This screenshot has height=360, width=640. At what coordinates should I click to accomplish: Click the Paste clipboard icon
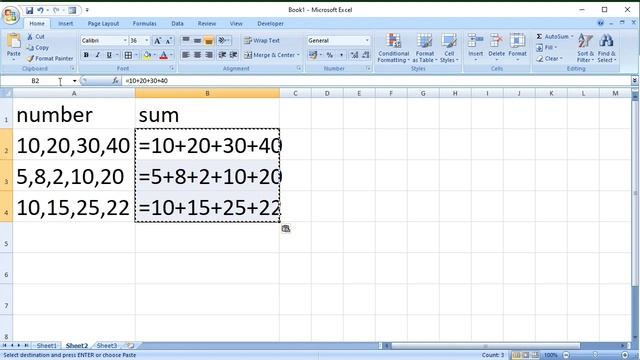(x=14, y=41)
